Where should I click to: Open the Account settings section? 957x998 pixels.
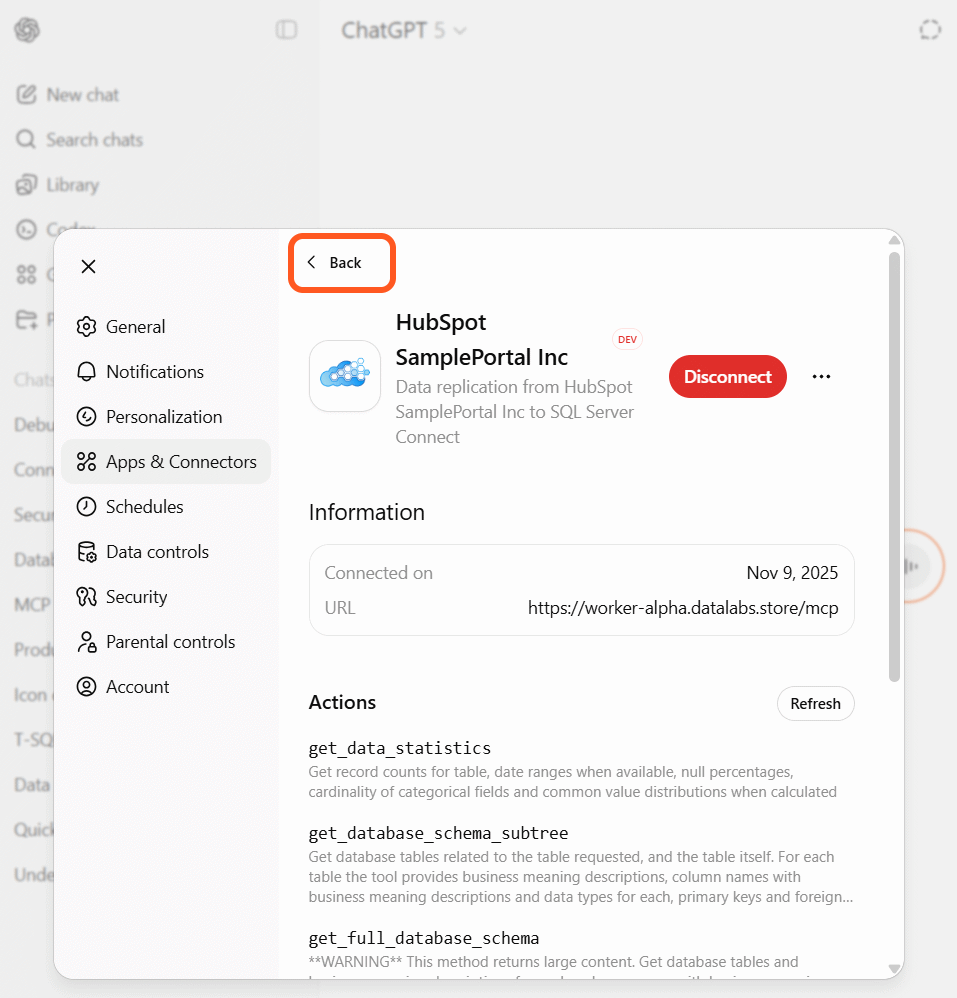coord(133,686)
